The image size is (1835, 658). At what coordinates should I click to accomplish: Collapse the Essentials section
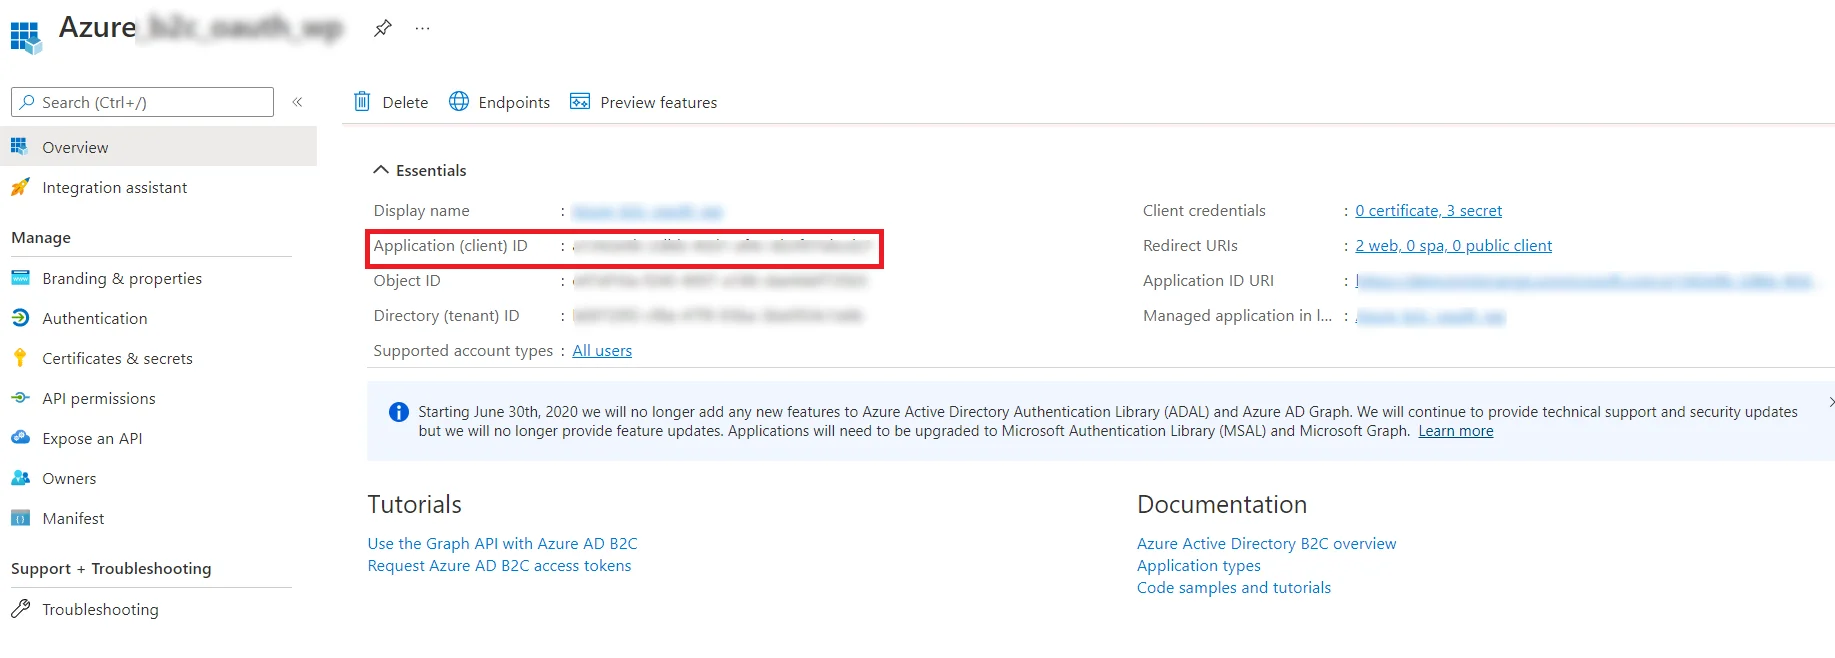(381, 170)
